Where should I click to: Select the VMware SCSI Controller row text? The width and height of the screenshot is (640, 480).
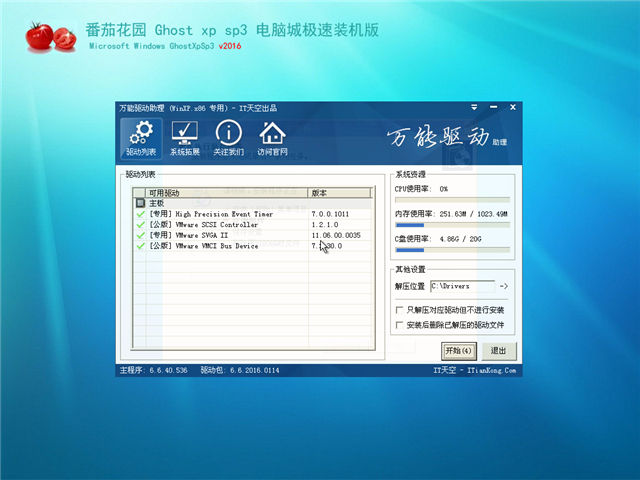[x=204, y=224]
